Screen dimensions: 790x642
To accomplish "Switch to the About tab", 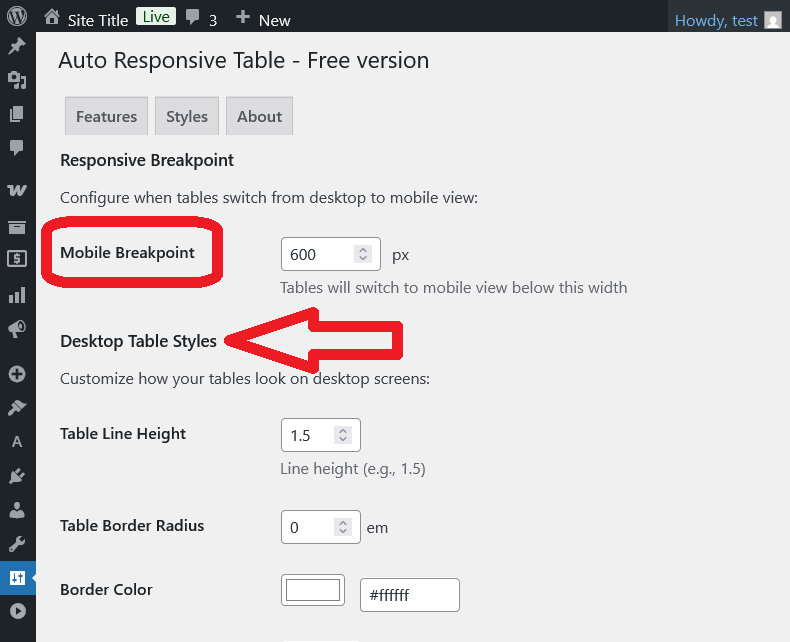I will [x=259, y=116].
